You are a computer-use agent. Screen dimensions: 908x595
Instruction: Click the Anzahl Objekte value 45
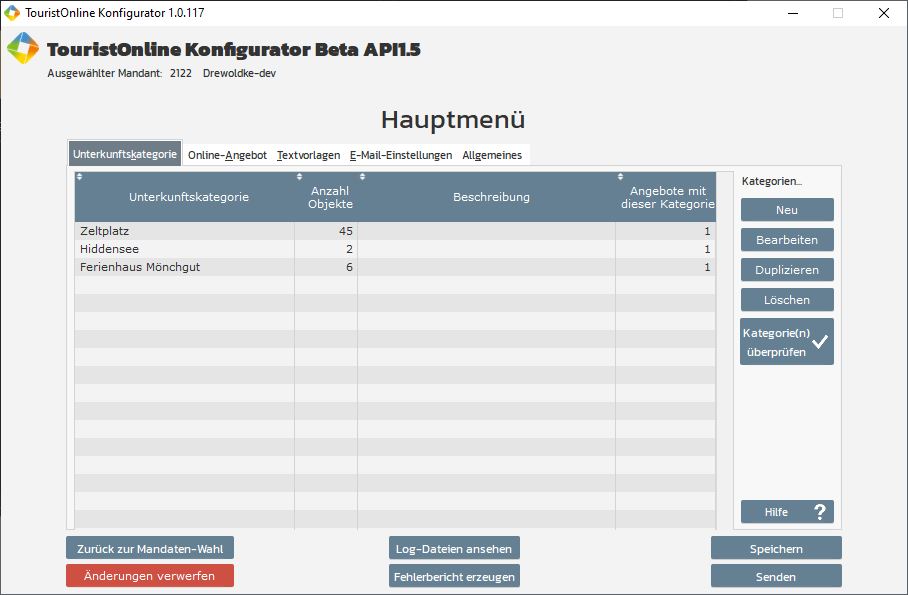346,231
